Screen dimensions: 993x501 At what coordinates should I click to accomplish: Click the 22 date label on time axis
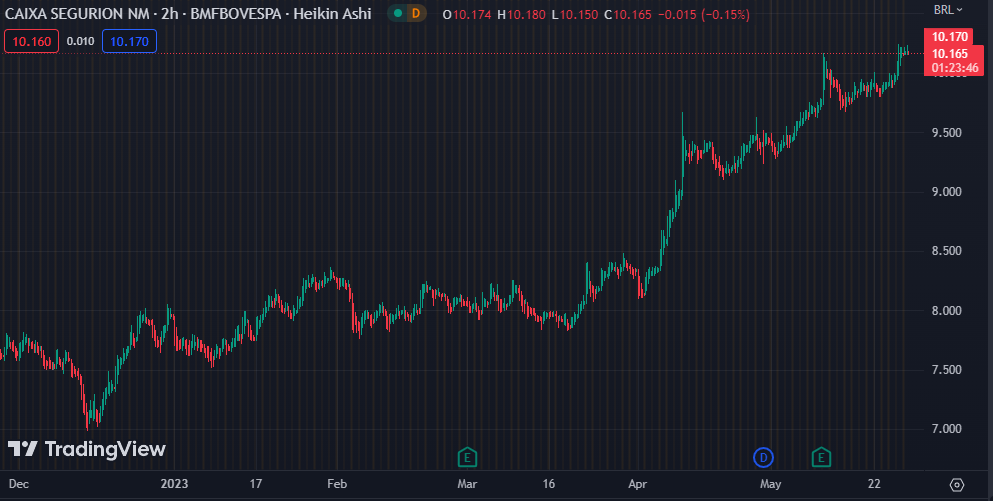click(x=874, y=484)
